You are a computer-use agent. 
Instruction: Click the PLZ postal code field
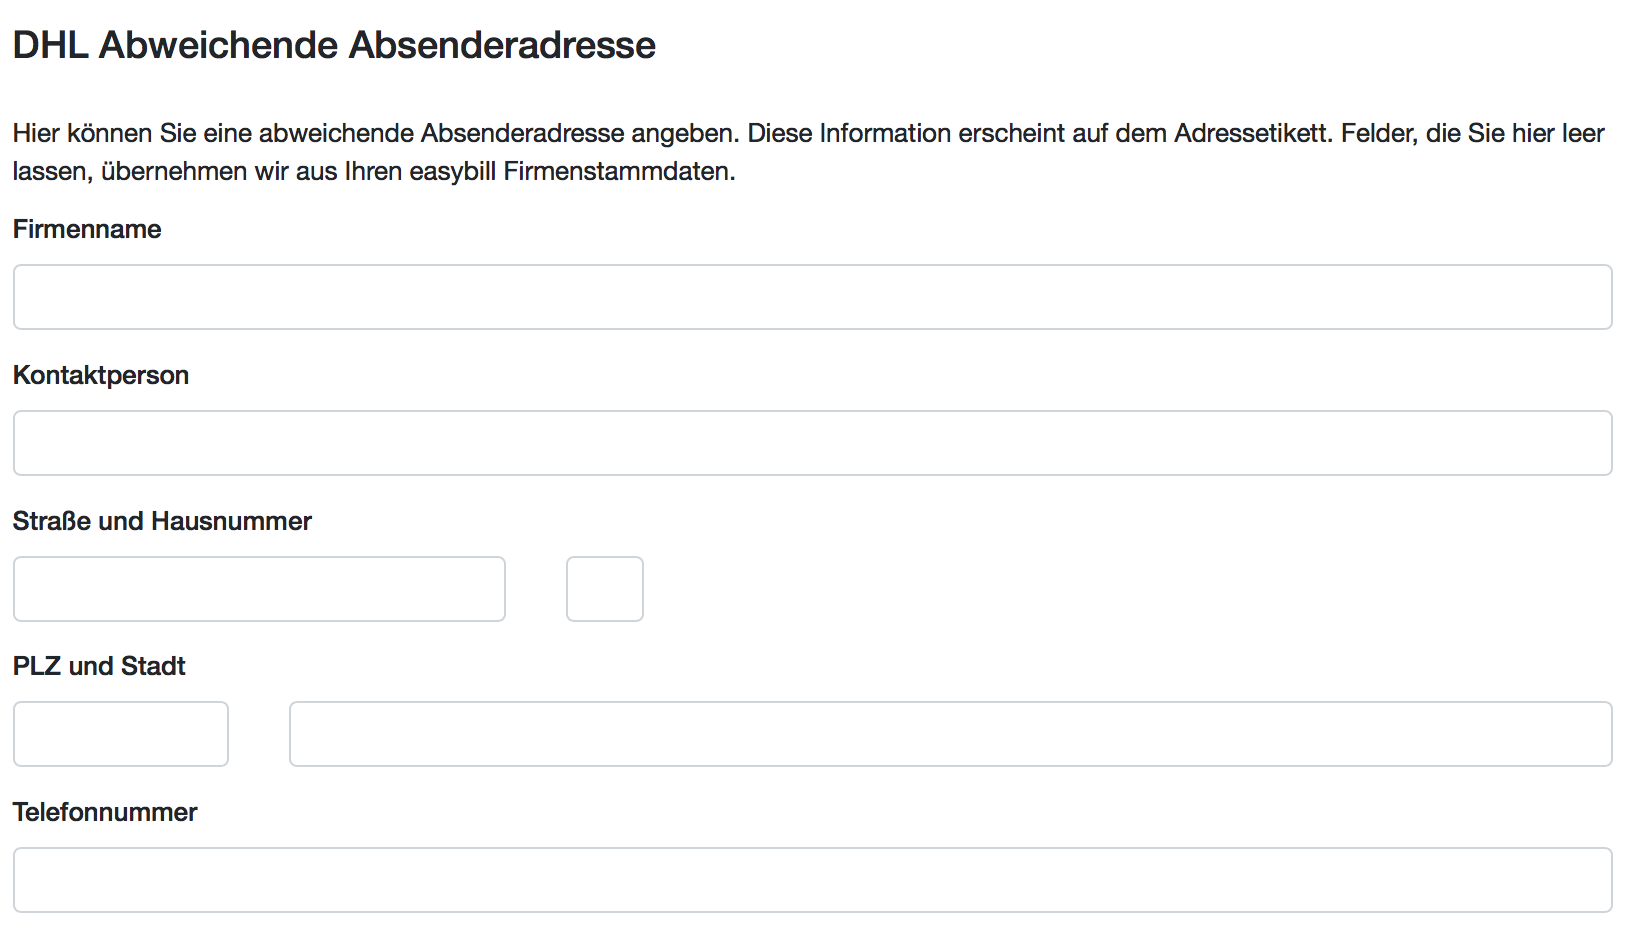click(121, 734)
